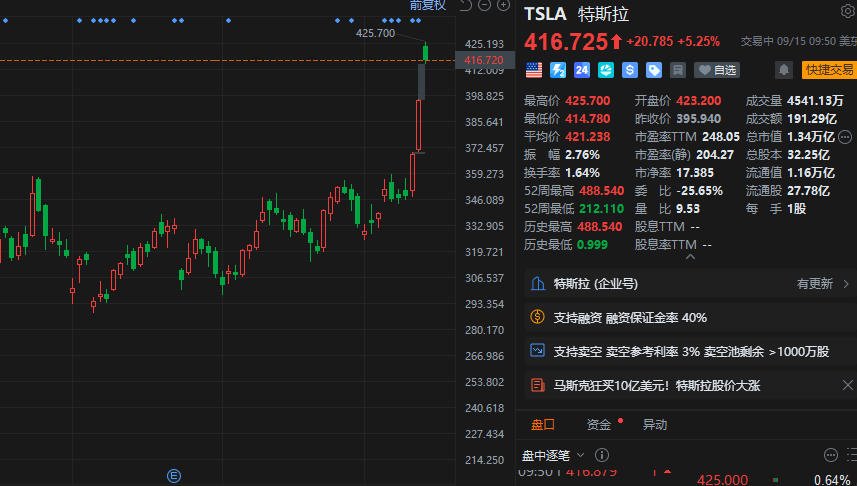Screen dimensions: 857x486
Task: Open 支持融资 融资保证金率 40% row
Action: click(x=690, y=318)
